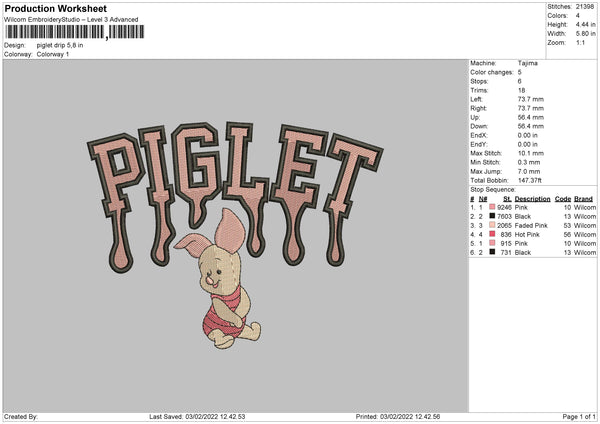Viewport: 600px width, 424px height.
Task: Click stitch count '7603' in stop 2
Action: point(504,217)
